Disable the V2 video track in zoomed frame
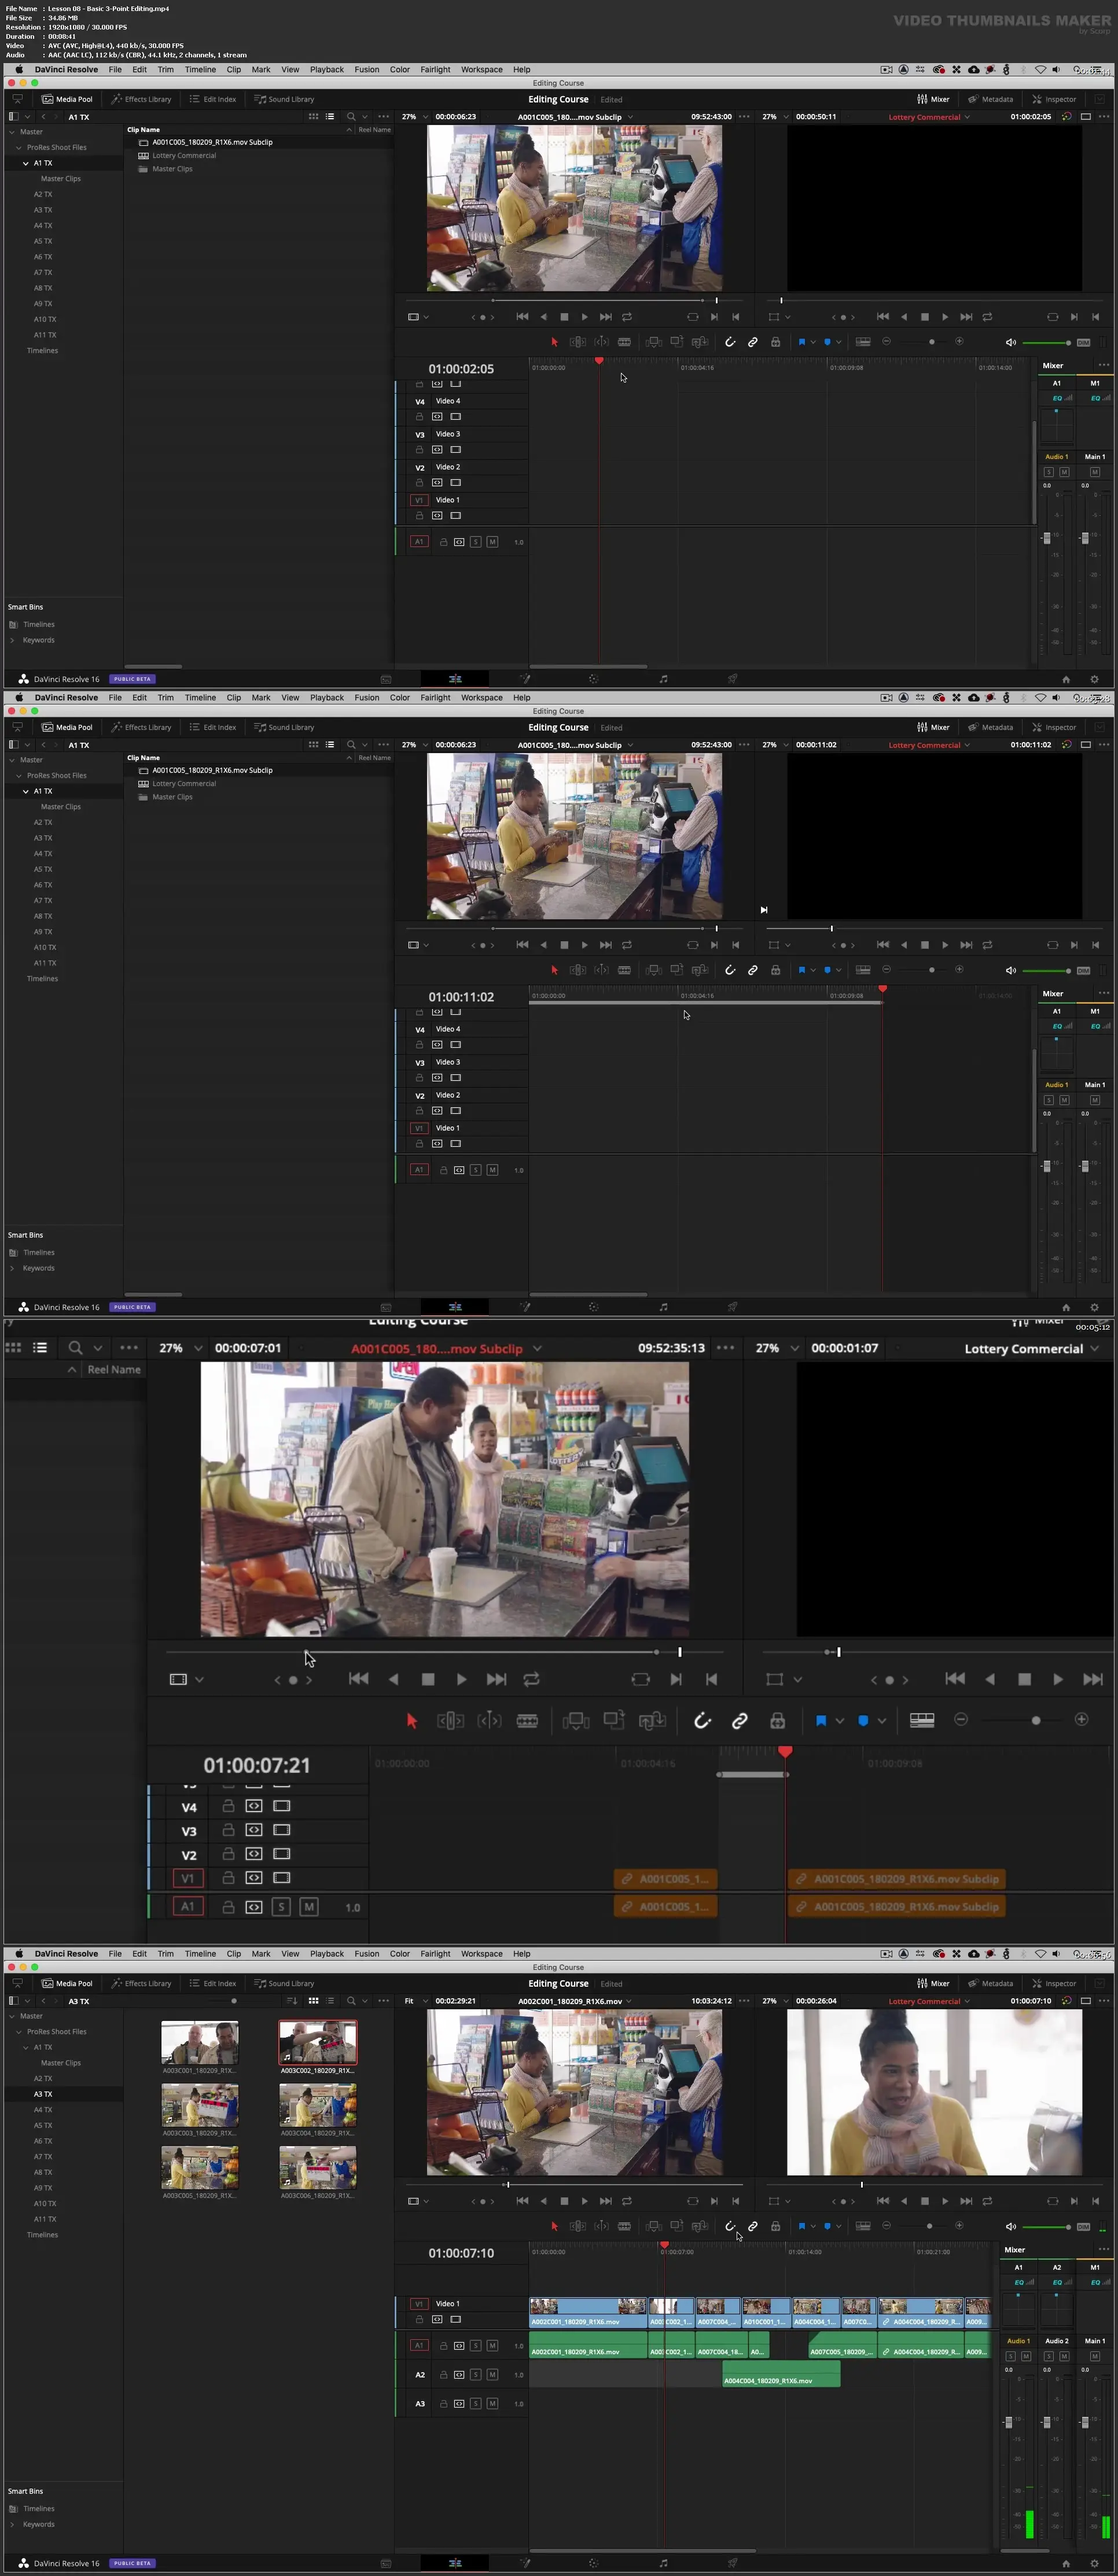 pos(282,1854)
